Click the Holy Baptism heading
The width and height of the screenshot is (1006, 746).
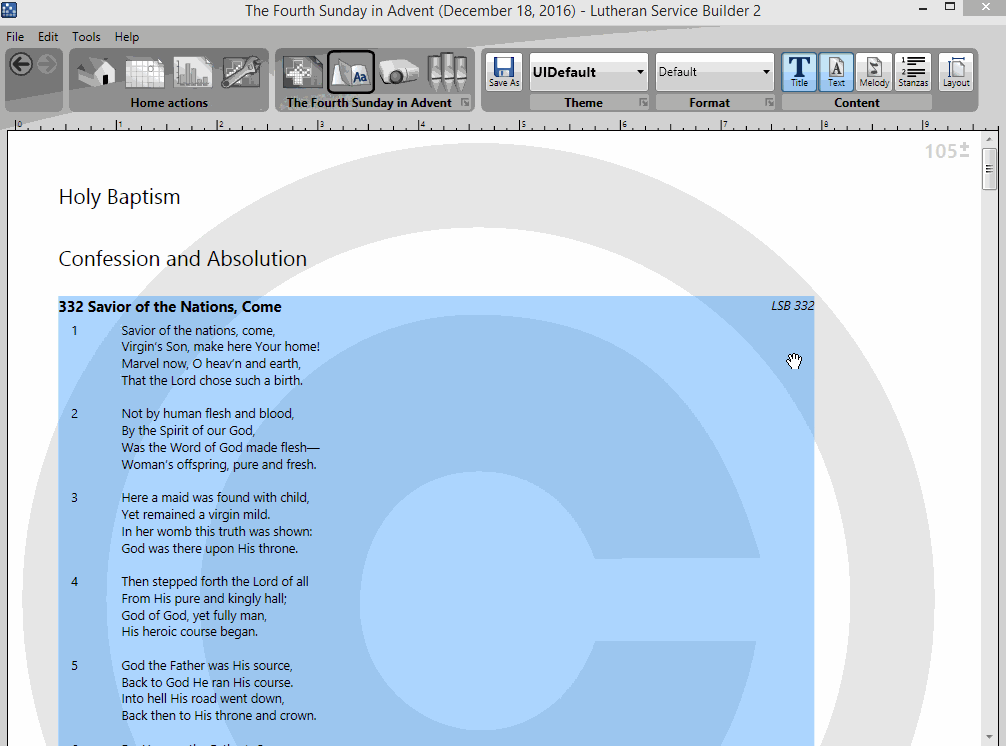tap(119, 197)
